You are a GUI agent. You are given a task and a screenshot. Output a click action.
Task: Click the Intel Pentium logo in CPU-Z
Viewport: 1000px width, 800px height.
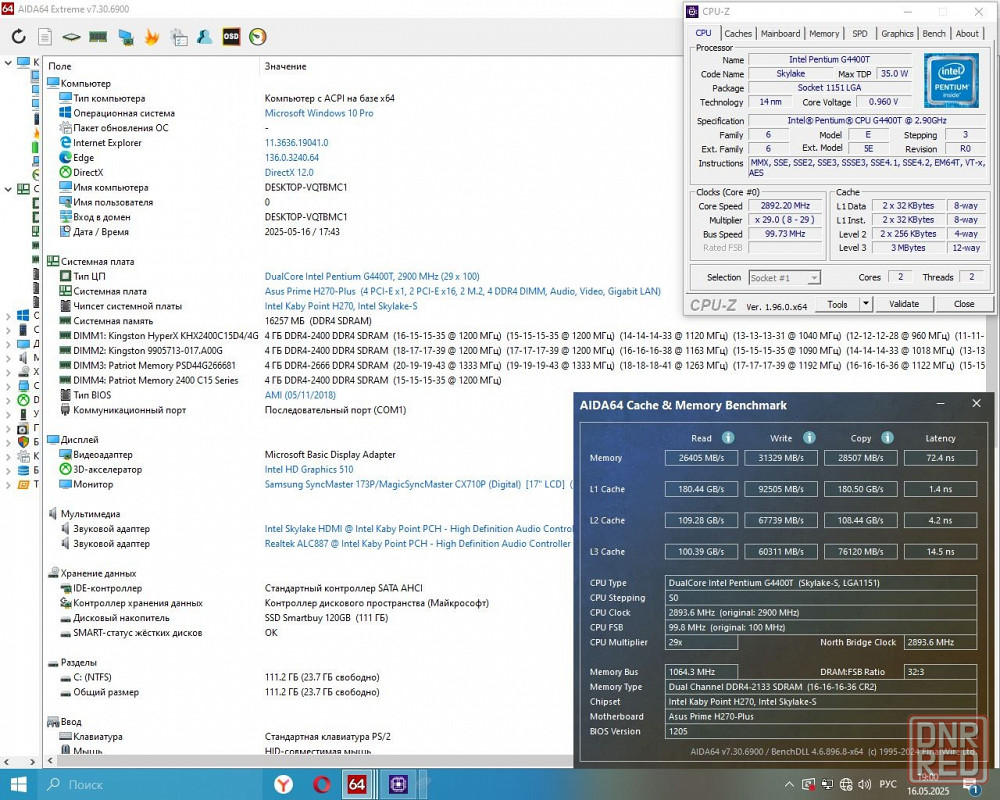(x=951, y=80)
